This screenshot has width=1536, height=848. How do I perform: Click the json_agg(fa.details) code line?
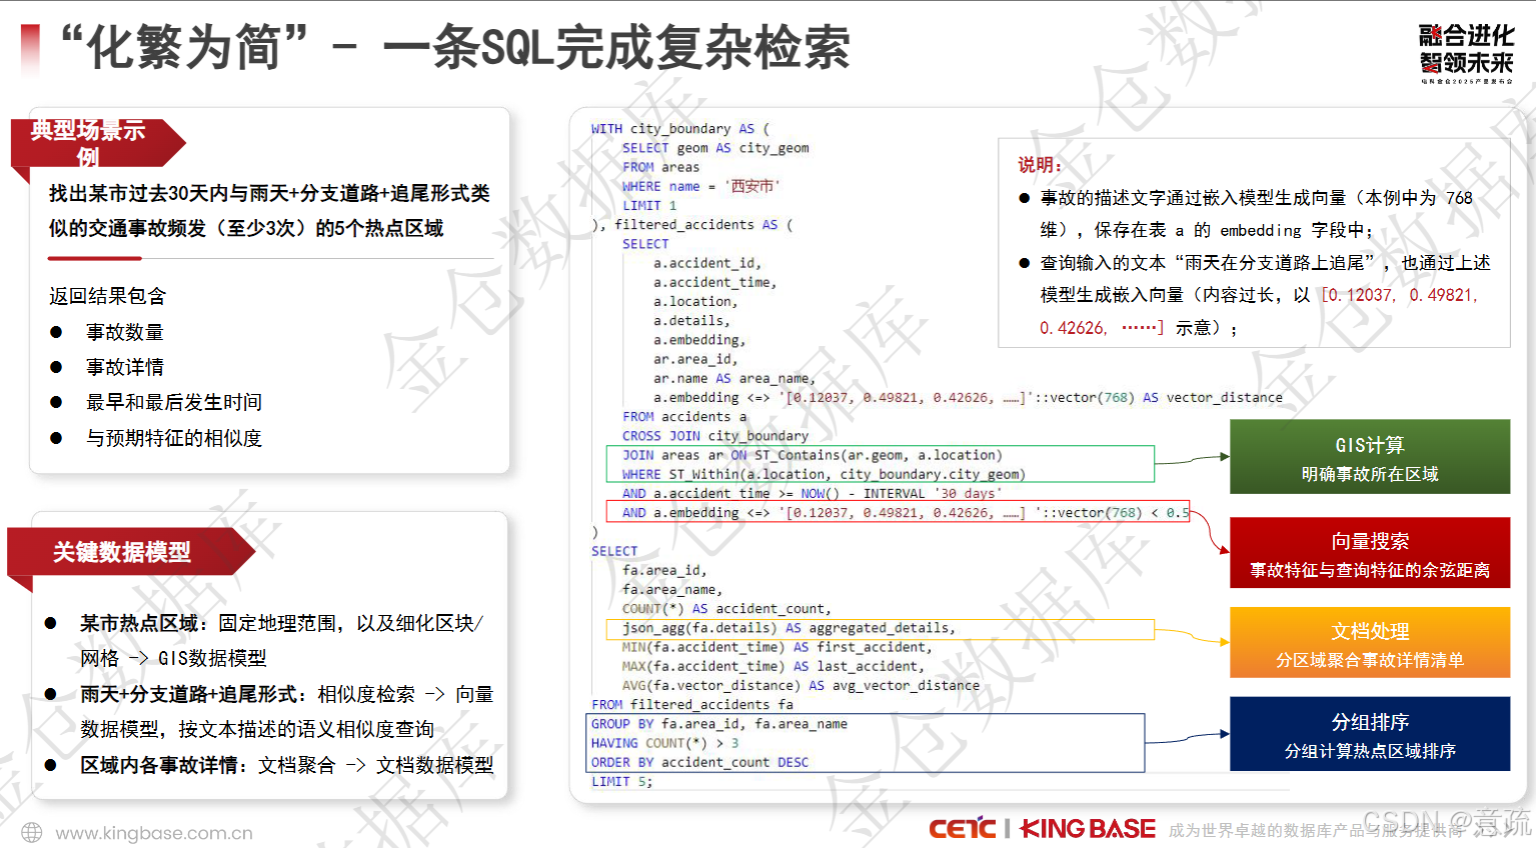click(x=788, y=628)
